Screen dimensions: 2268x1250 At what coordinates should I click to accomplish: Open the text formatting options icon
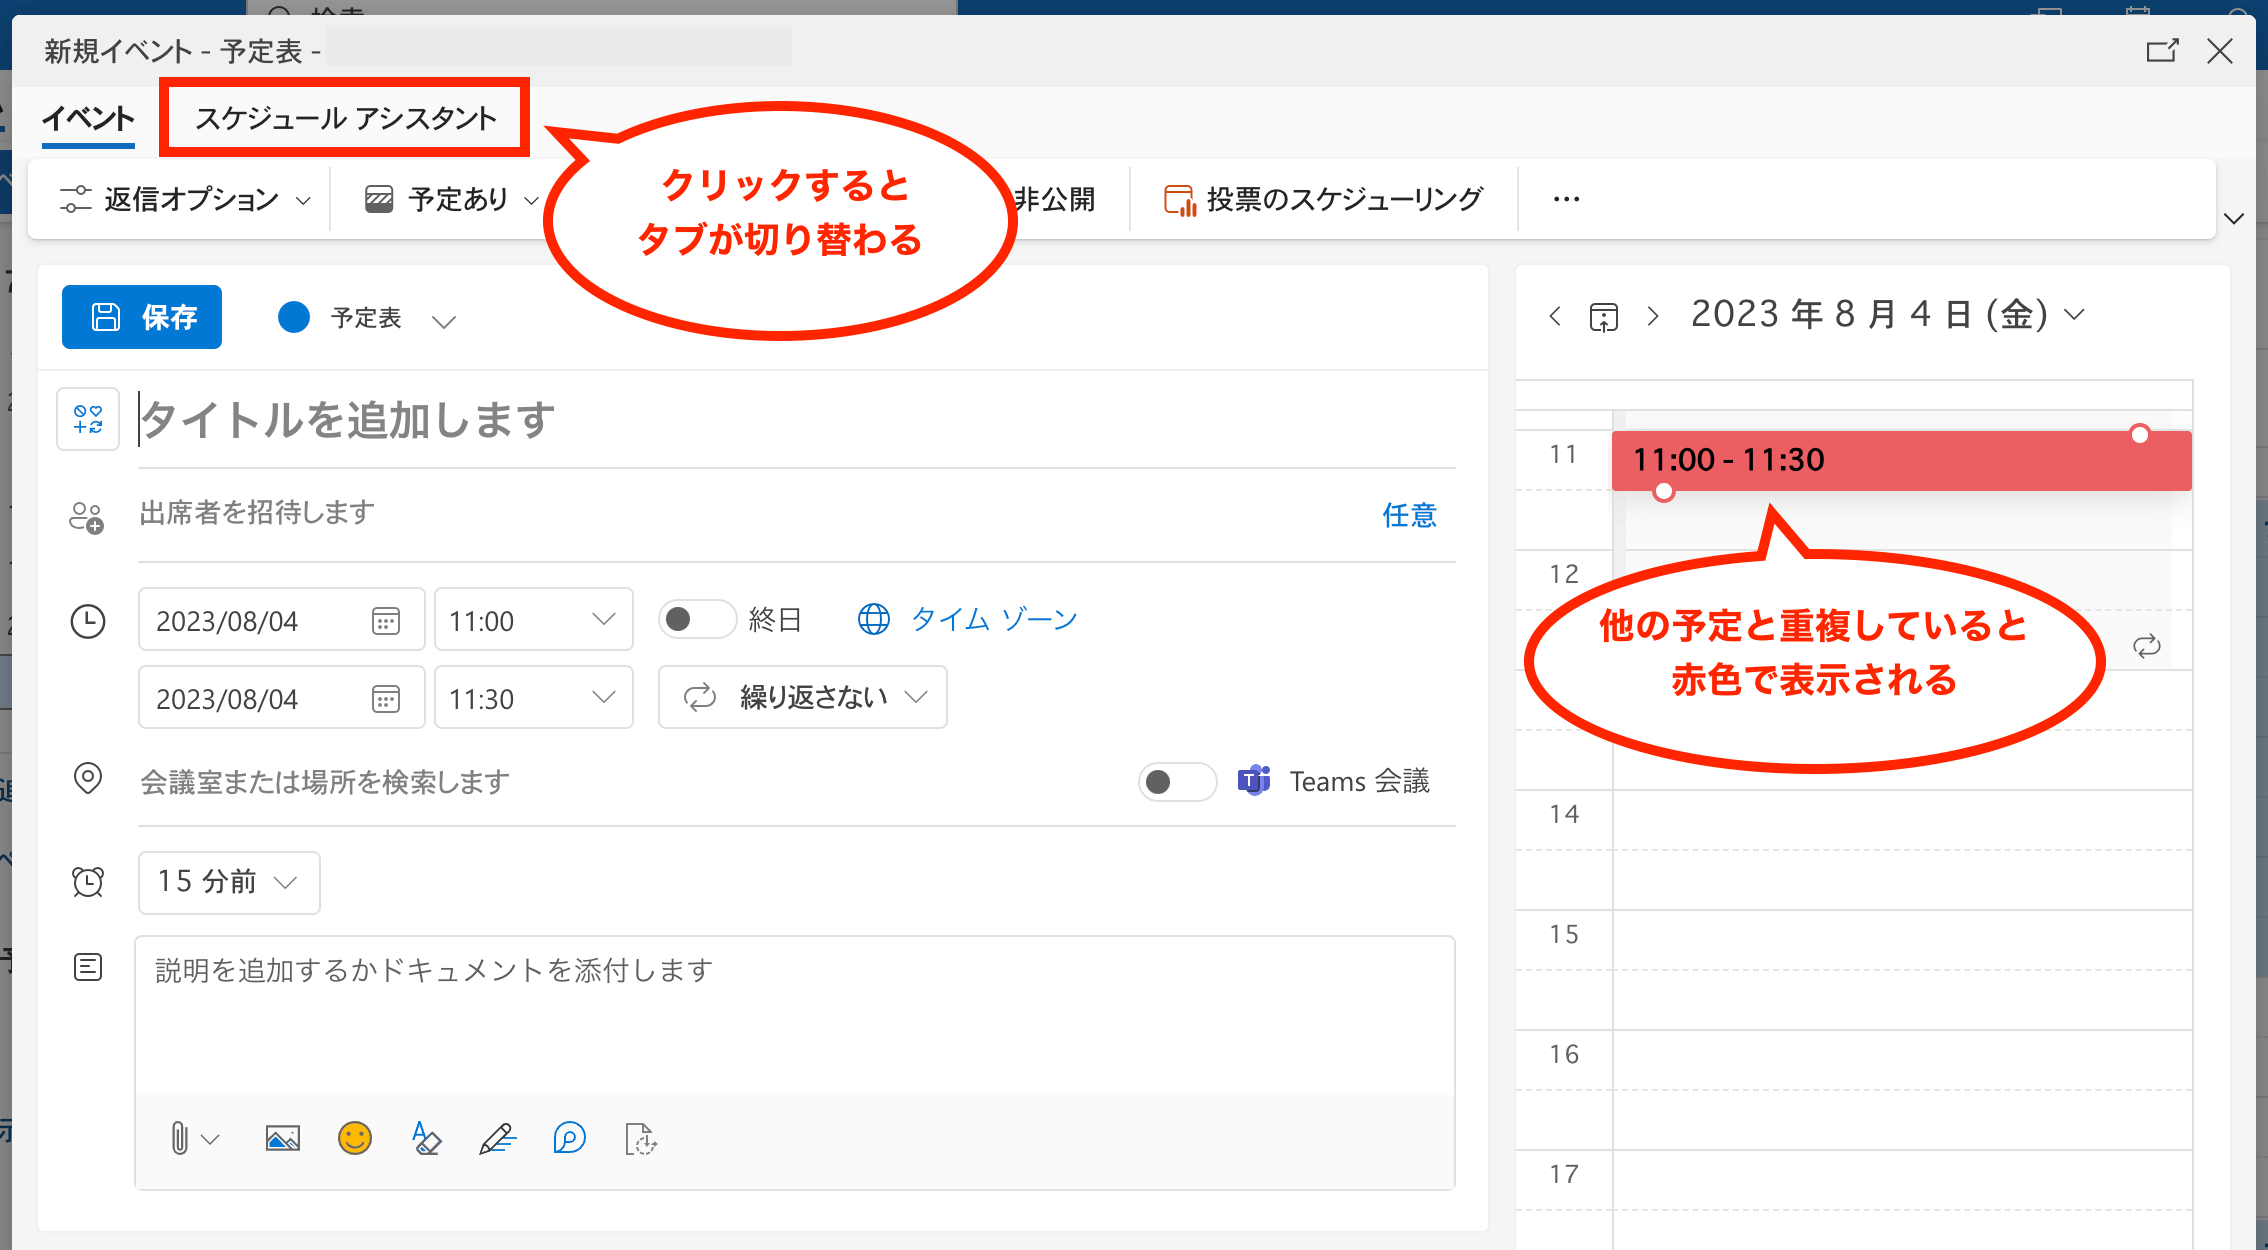coord(426,1138)
